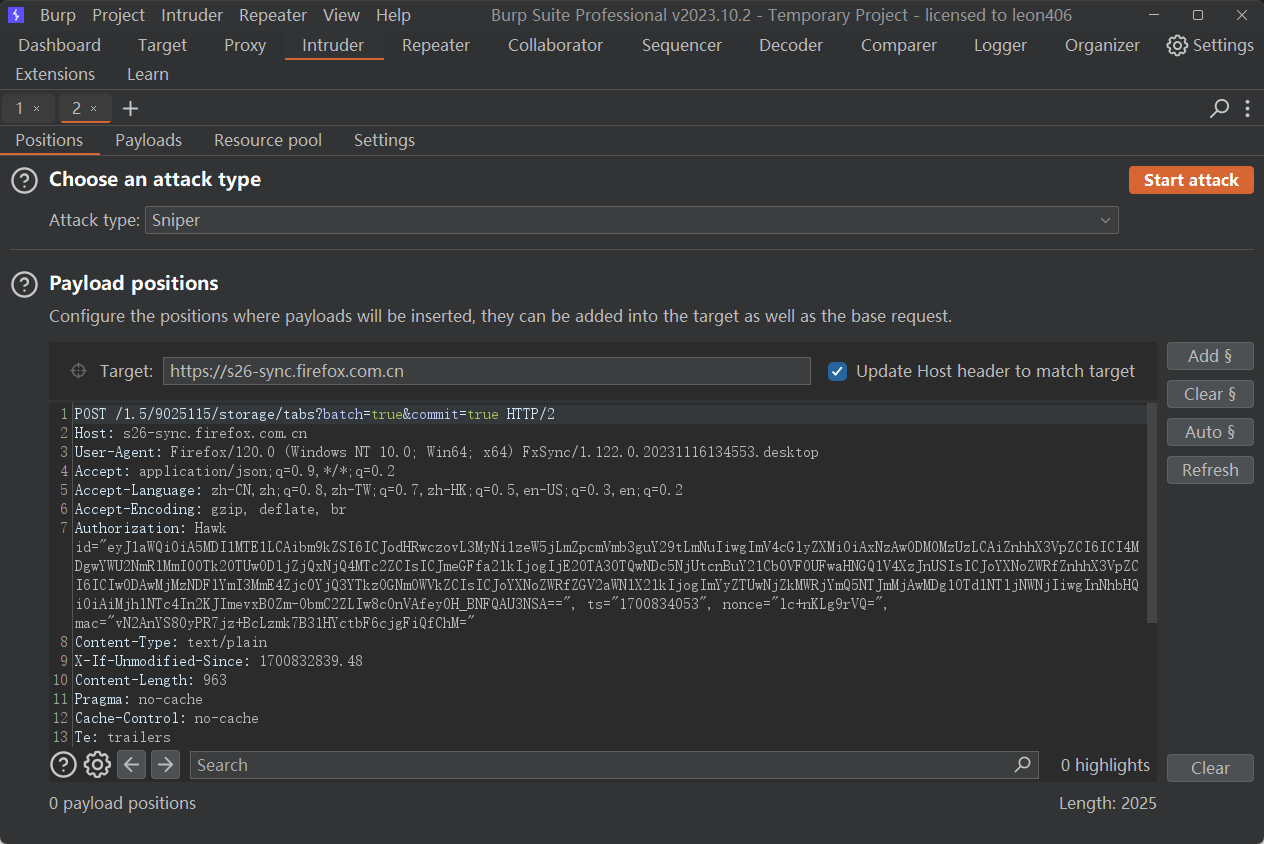Click the magnifier search icon near tab bar
This screenshot has width=1264, height=844.
coord(1219,108)
